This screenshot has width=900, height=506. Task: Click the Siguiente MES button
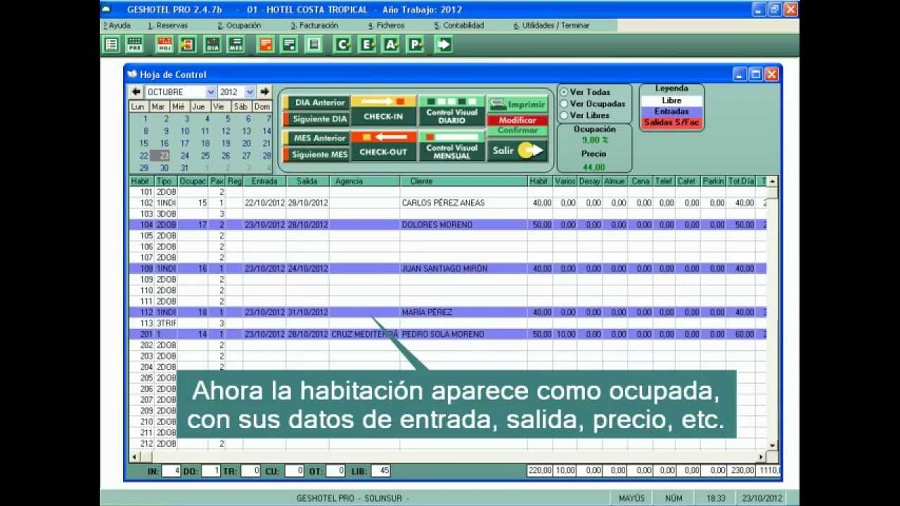[316, 154]
